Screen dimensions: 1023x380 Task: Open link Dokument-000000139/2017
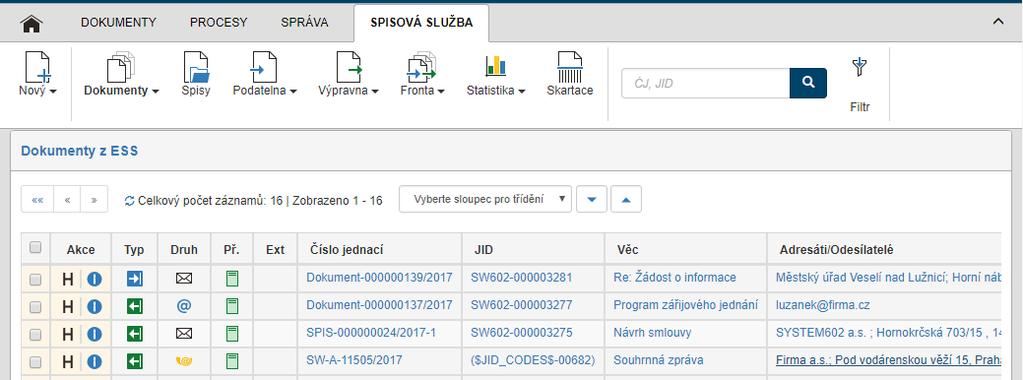click(x=379, y=277)
